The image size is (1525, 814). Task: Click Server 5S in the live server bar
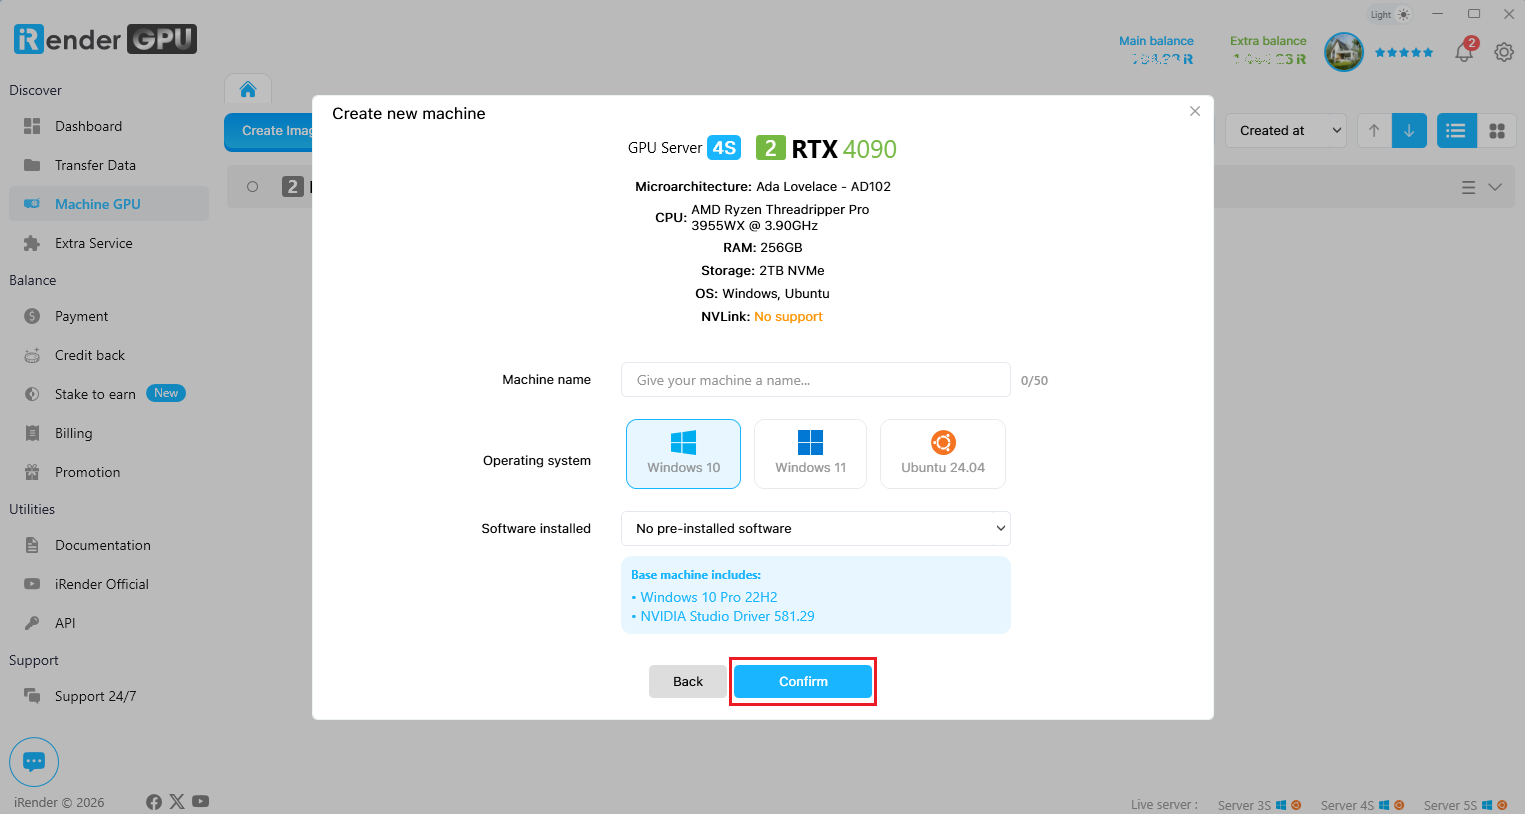[1465, 805]
